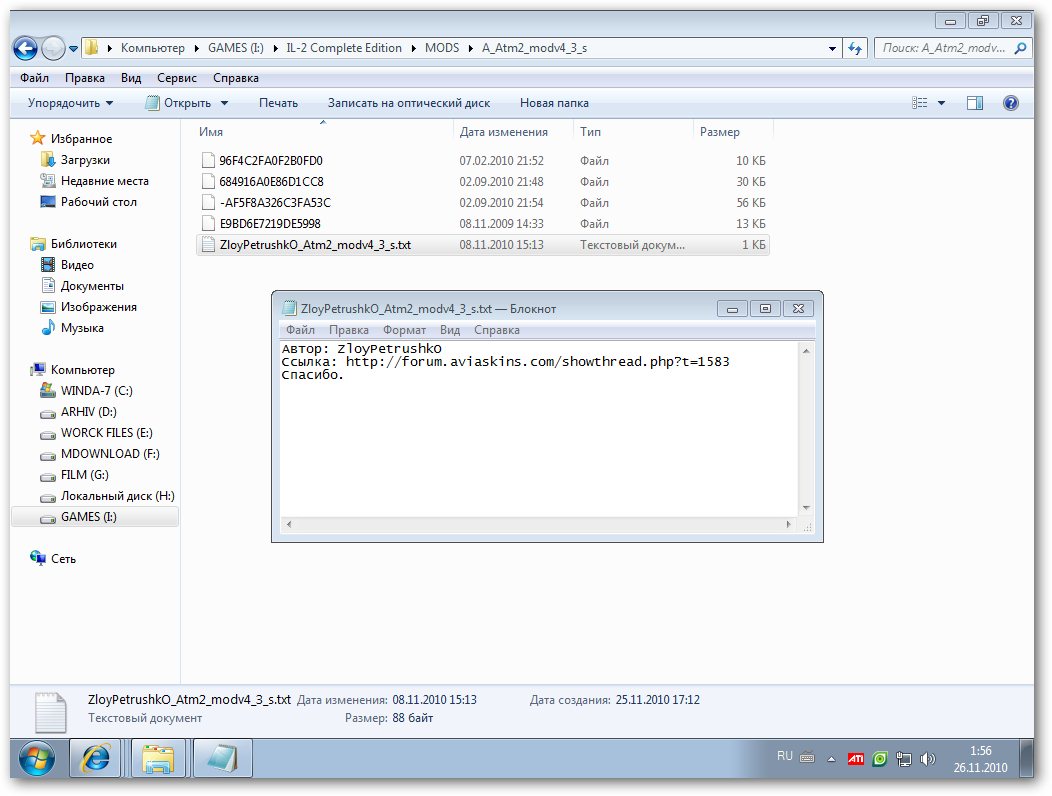Open 'Упорядочить' toolbar dropdown
This screenshot has height=796, width=1052.
tap(70, 103)
